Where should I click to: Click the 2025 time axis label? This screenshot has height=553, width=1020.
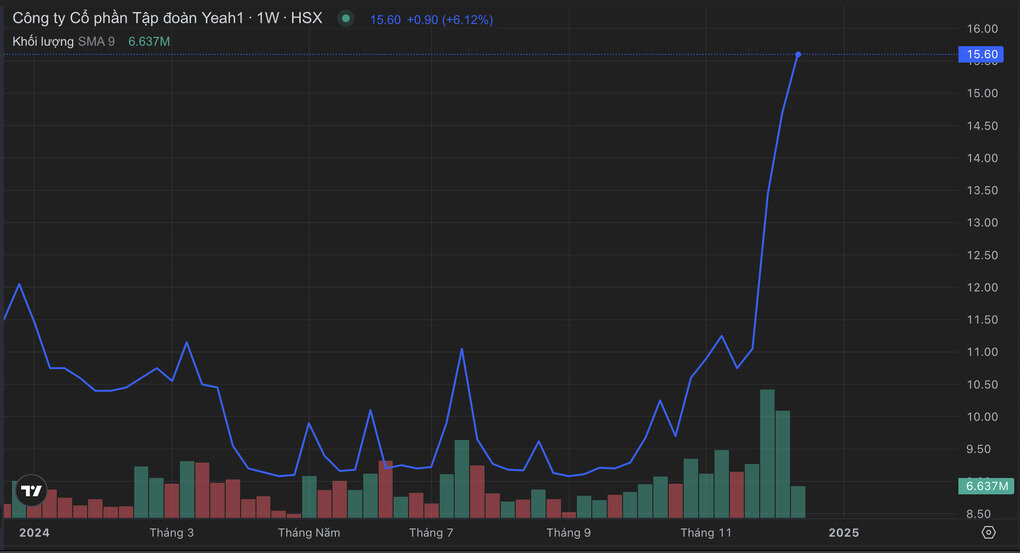[844, 533]
